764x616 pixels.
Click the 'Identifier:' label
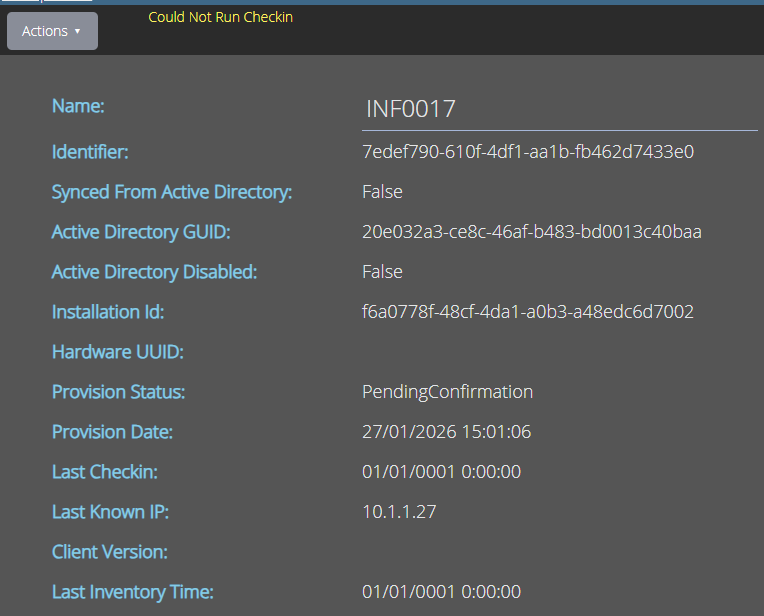(x=90, y=152)
